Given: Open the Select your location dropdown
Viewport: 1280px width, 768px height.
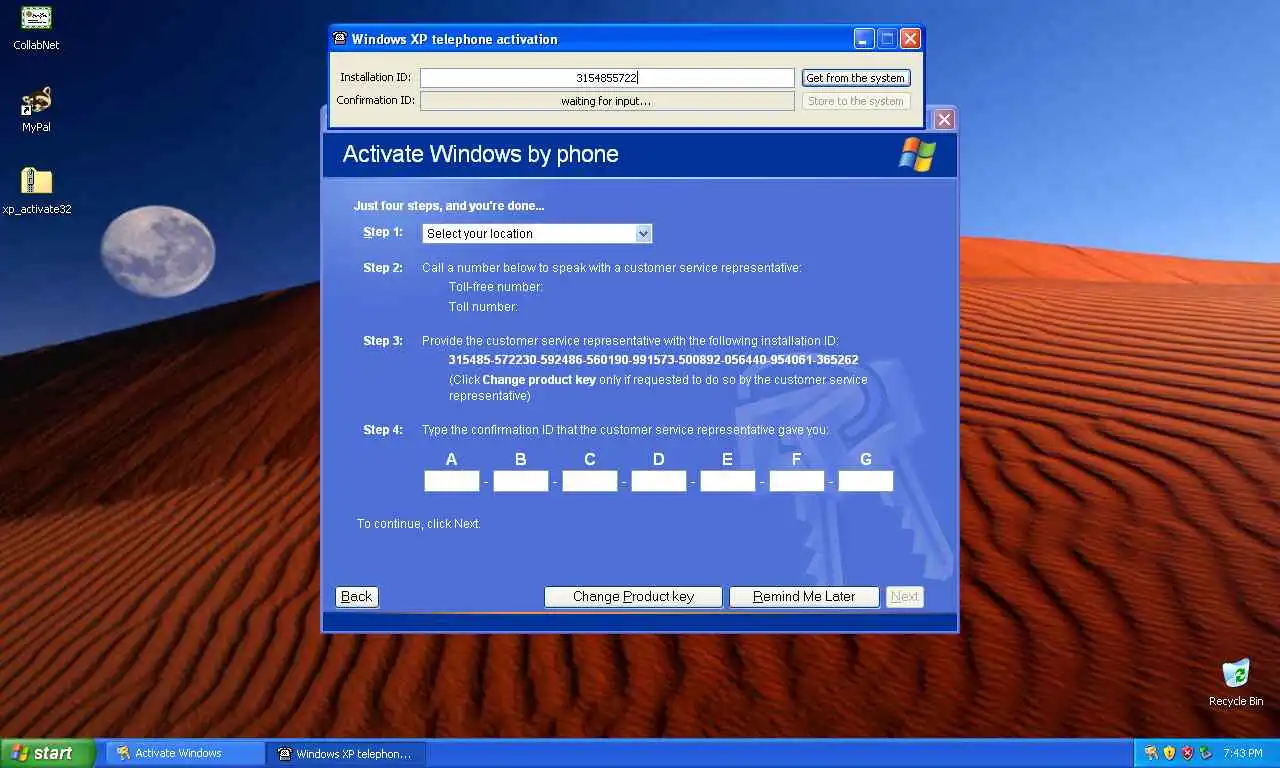Looking at the screenshot, I should pyautogui.click(x=537, y=233).
